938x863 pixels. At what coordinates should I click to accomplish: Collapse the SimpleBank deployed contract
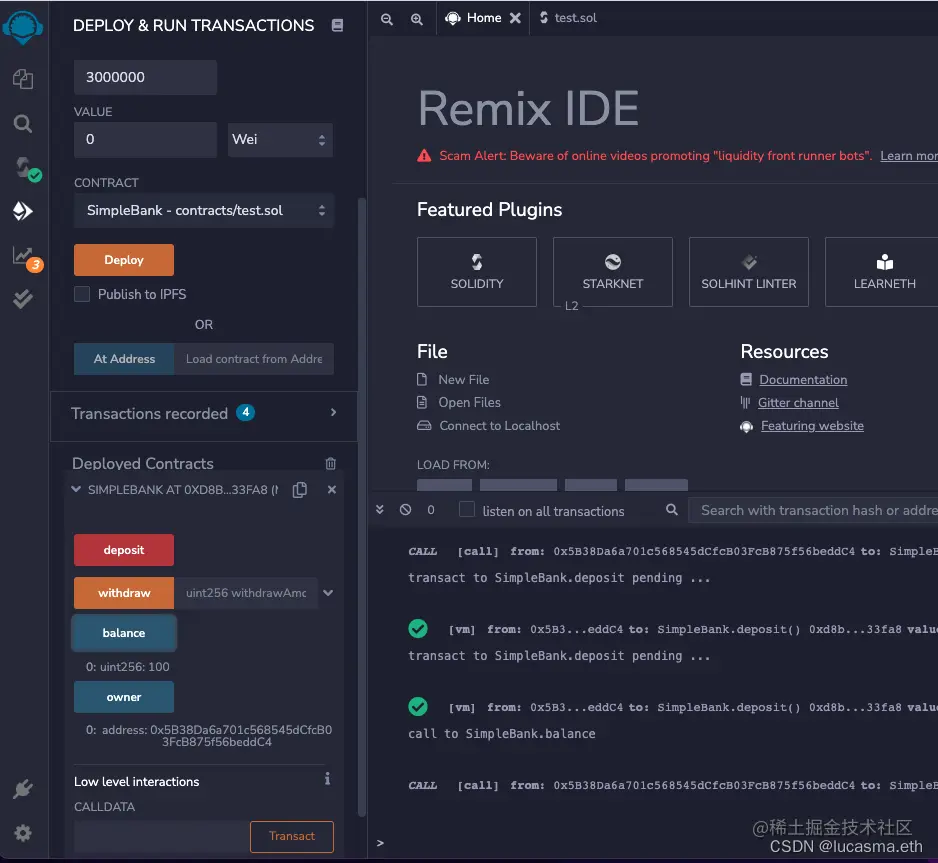click(76, 489)
